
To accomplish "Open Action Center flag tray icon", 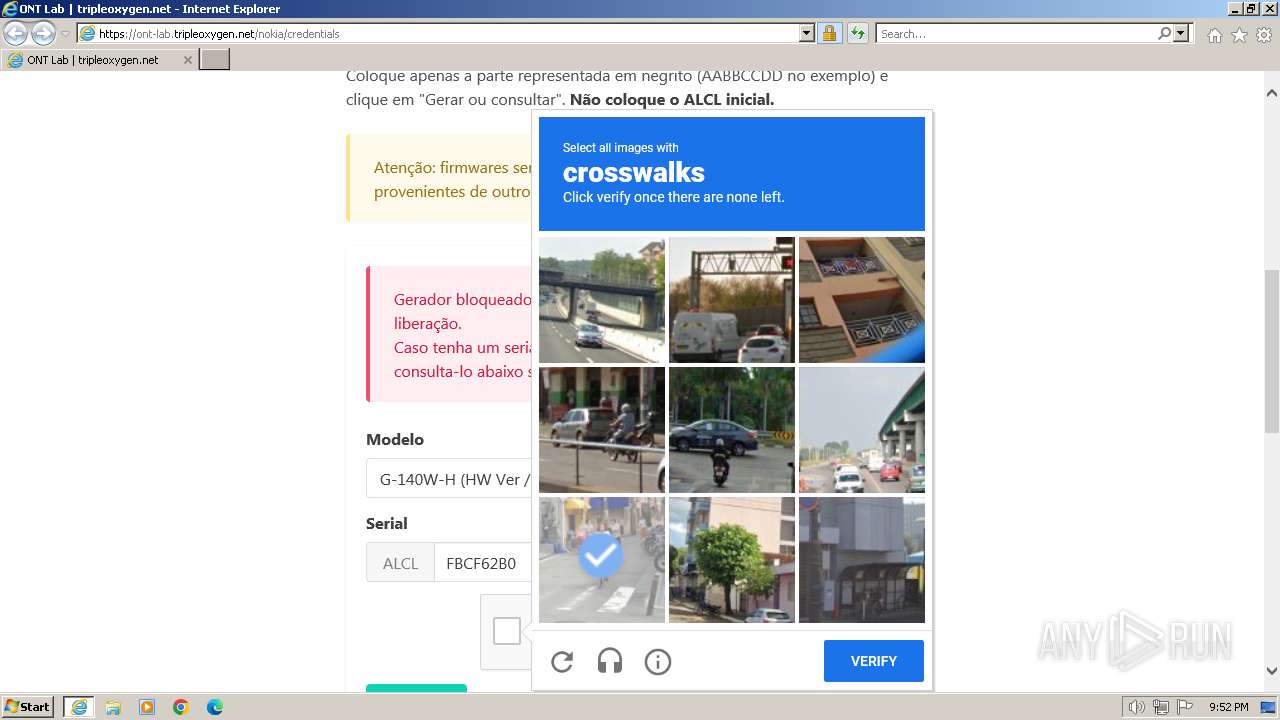I will coord(1185,707).
